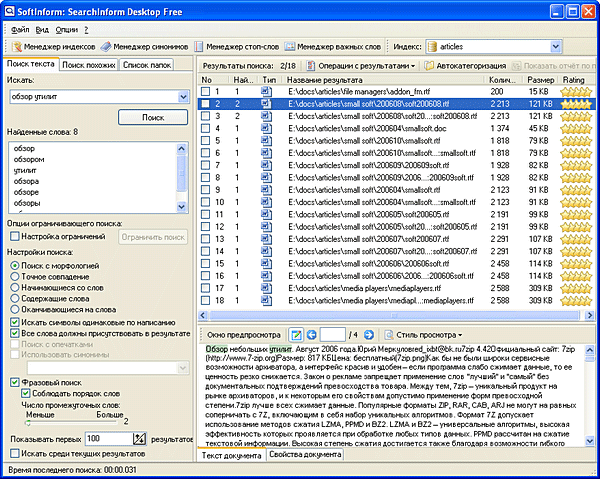600x479 pixels.
Task: Switch to Свойства документа tab
Action: [305, 453]
